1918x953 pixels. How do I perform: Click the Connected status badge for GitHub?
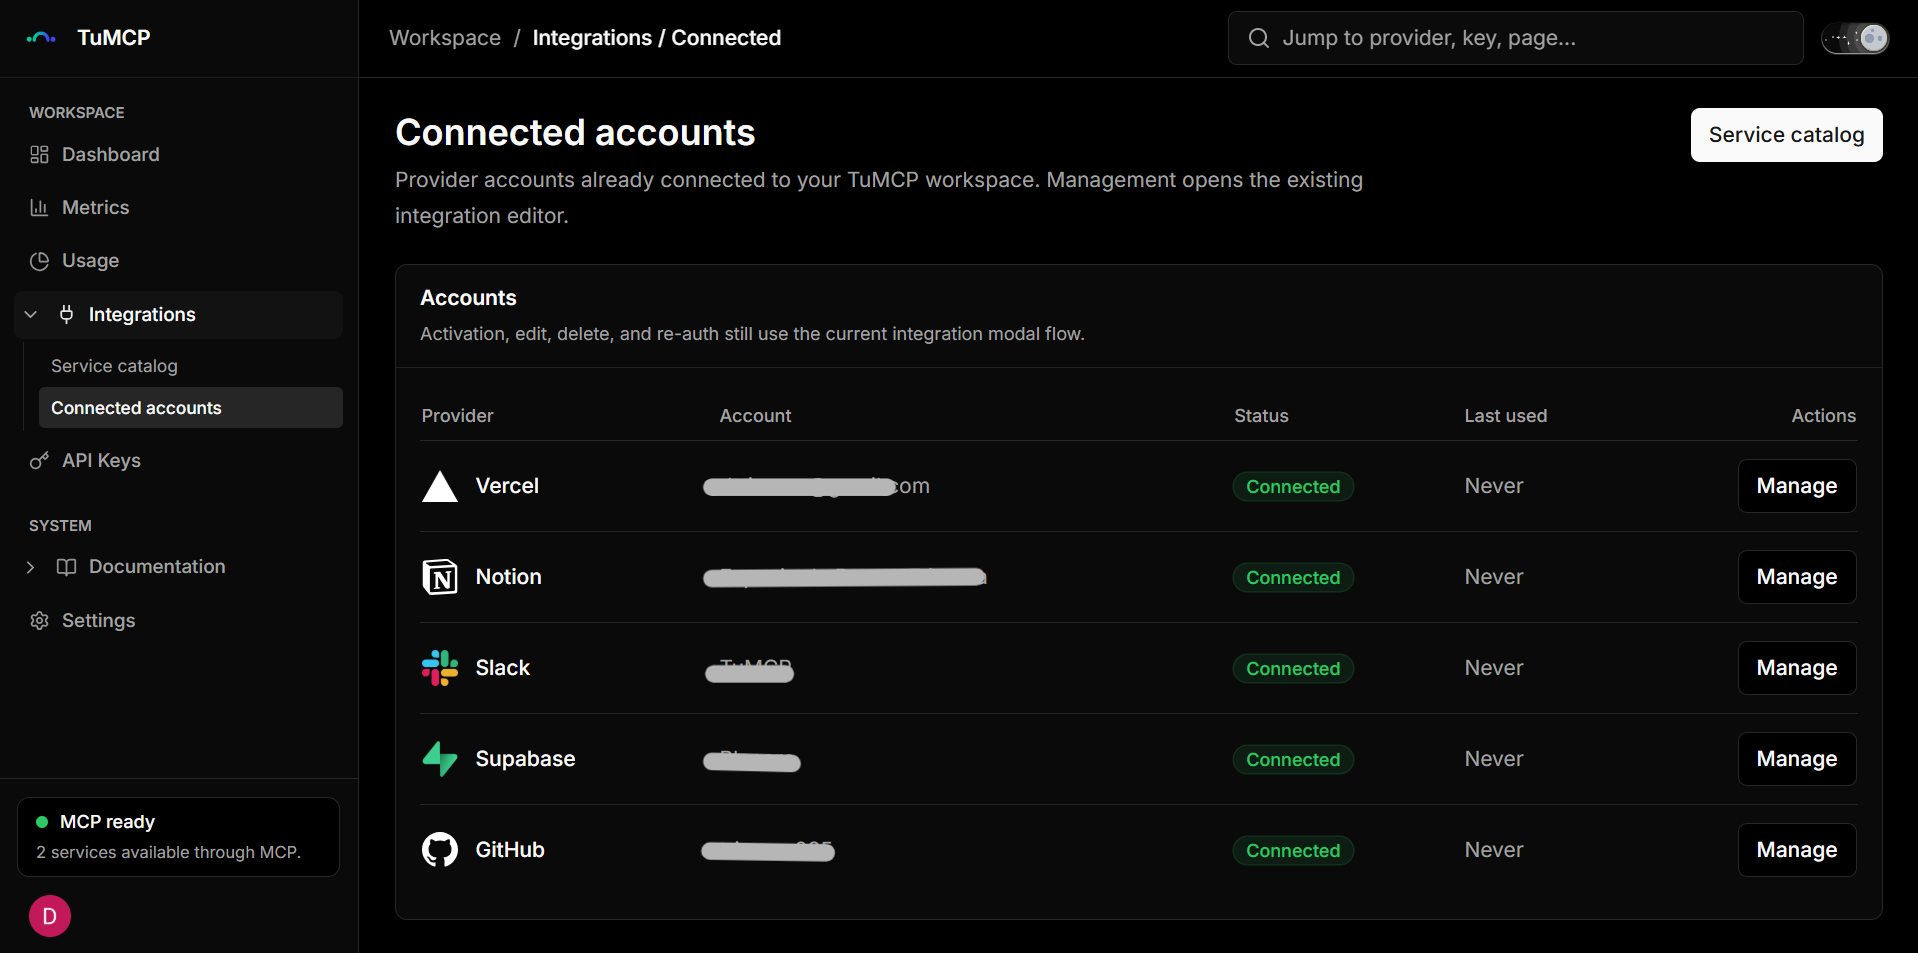click(x=1293, y=851)
